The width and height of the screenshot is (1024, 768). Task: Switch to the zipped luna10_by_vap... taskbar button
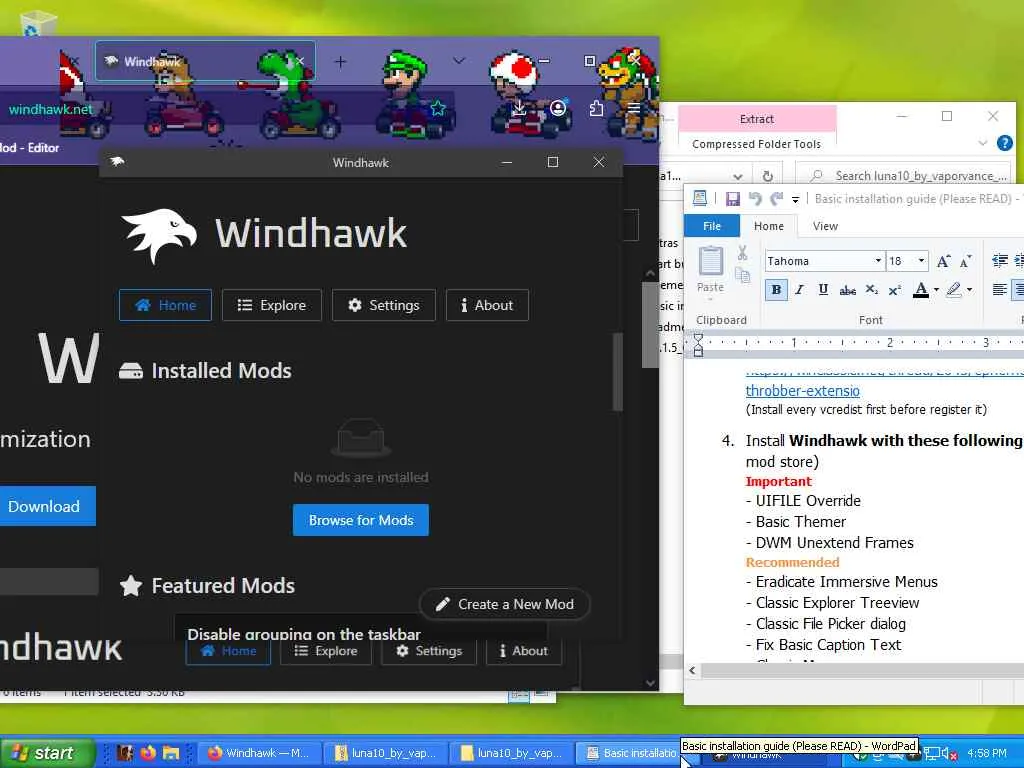click(386, 753)
